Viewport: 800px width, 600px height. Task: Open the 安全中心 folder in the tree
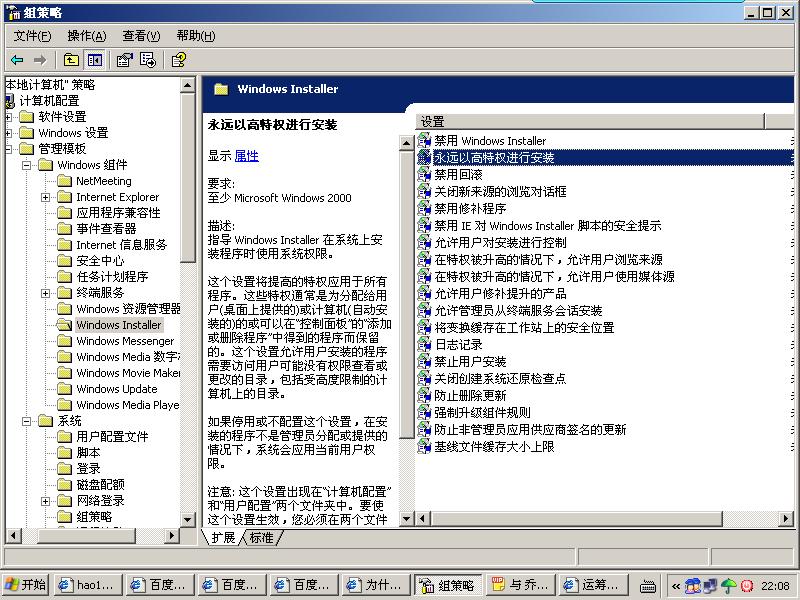pos(100,261)
